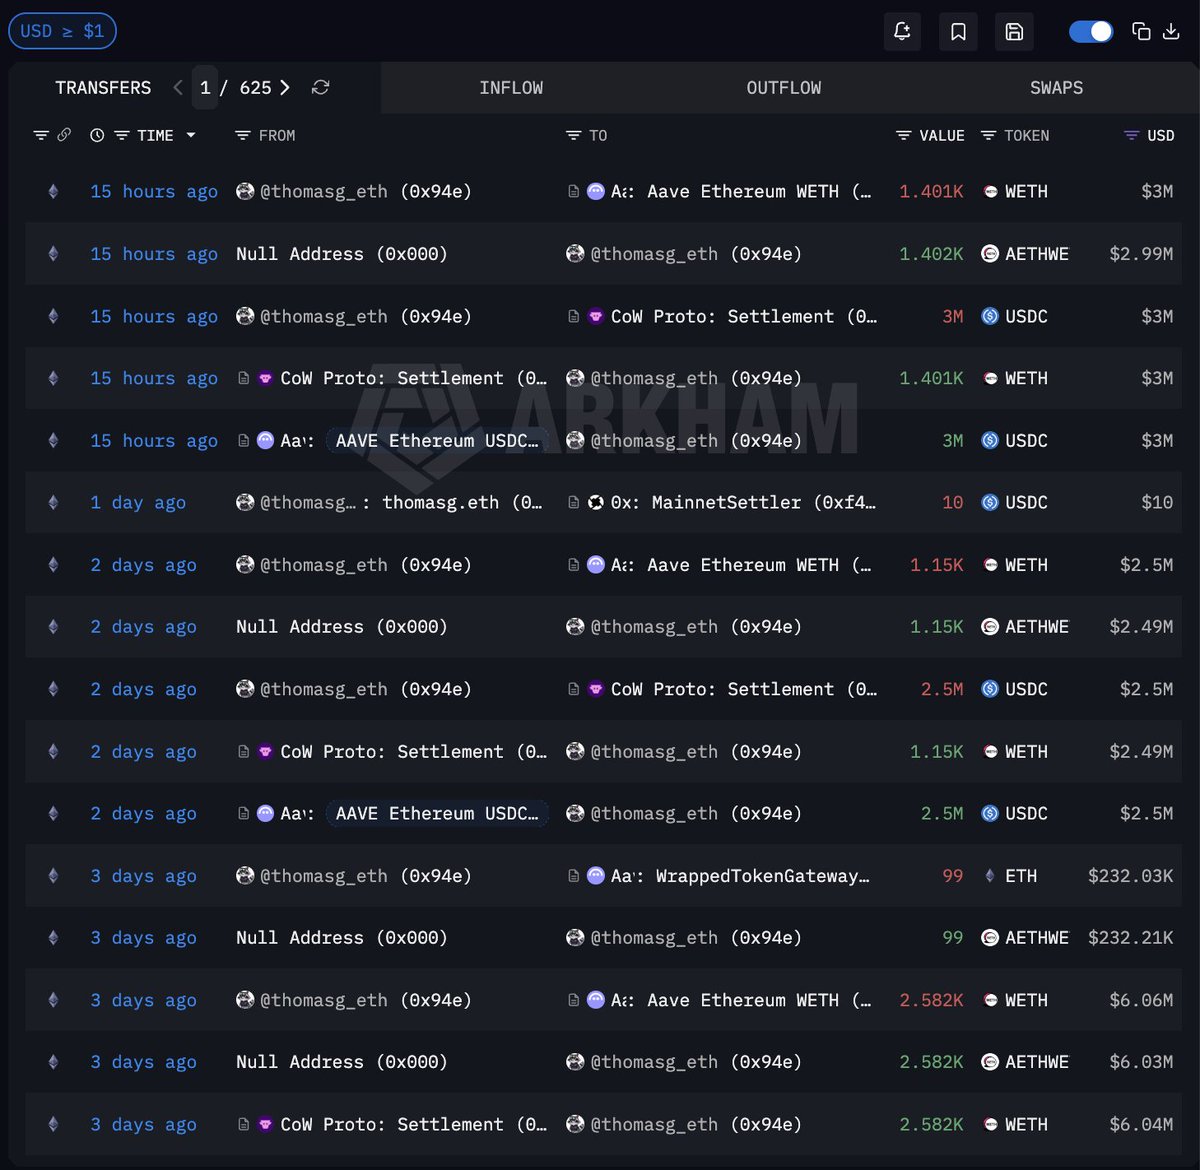Click $232.21K value in 99 AETHWE row
The width and height of the screenshot is (1200, 1170).
click(x=1131, y=938)
